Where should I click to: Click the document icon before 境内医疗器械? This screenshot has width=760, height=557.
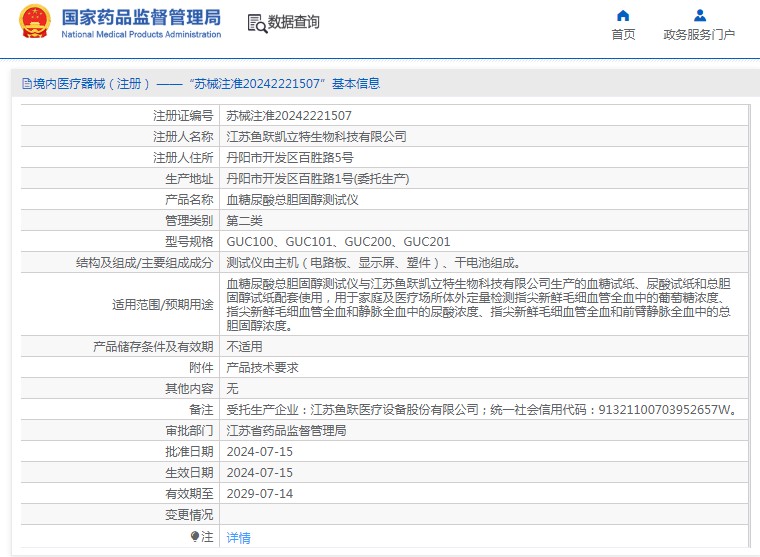point(27,84)
